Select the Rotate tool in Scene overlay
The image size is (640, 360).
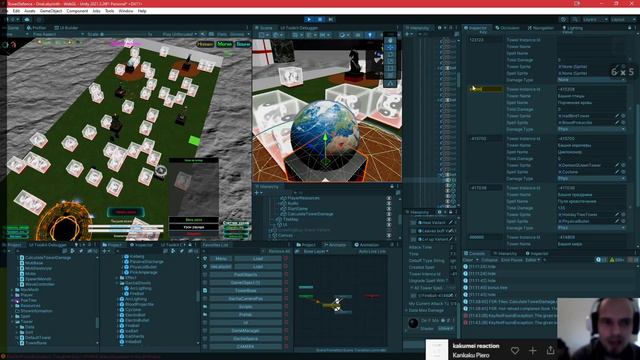[x=390, y=55]
